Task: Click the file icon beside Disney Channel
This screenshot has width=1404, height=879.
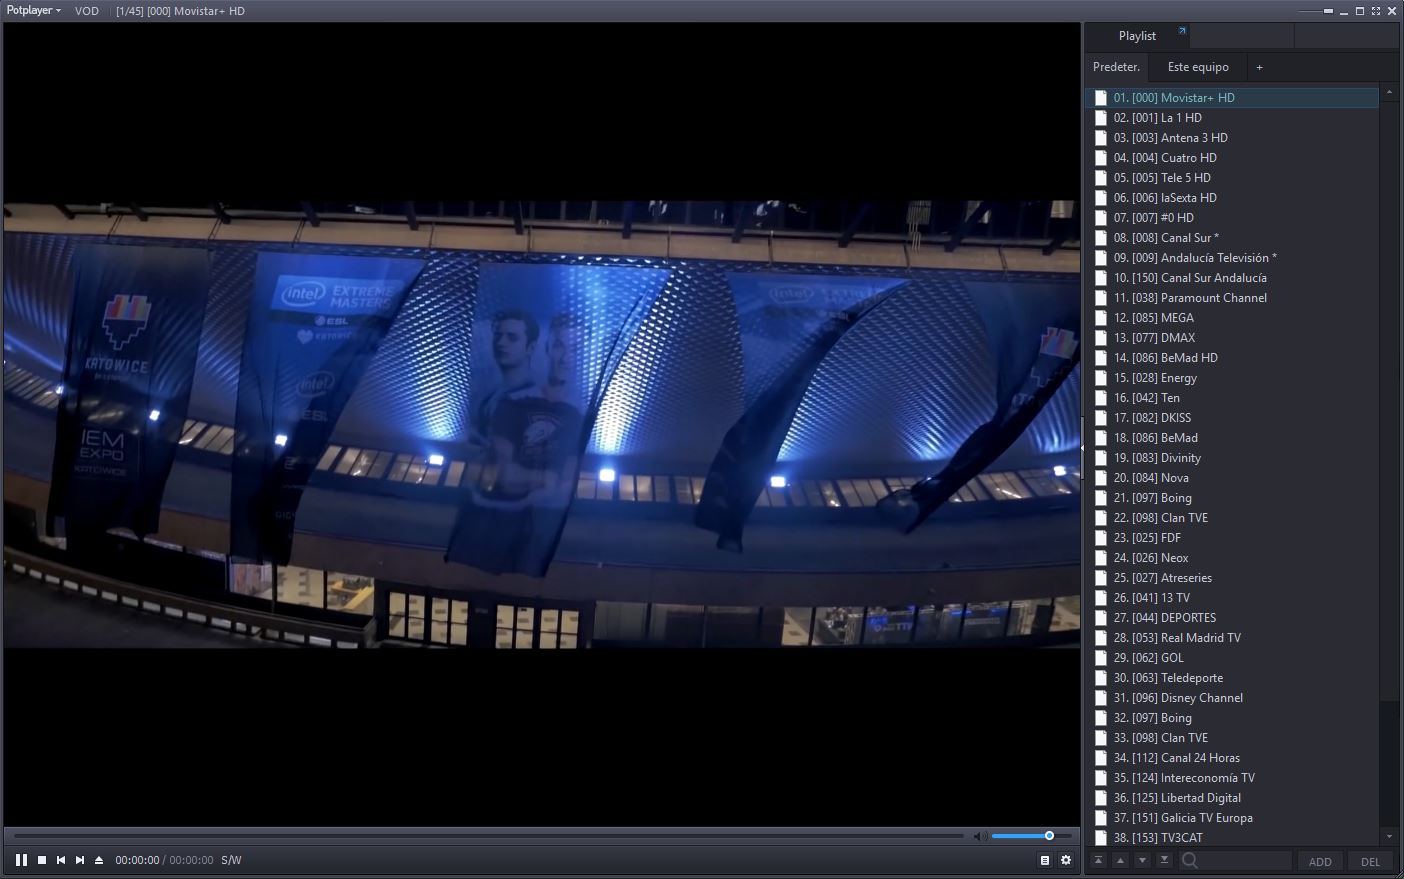Action: point(1101,698)
